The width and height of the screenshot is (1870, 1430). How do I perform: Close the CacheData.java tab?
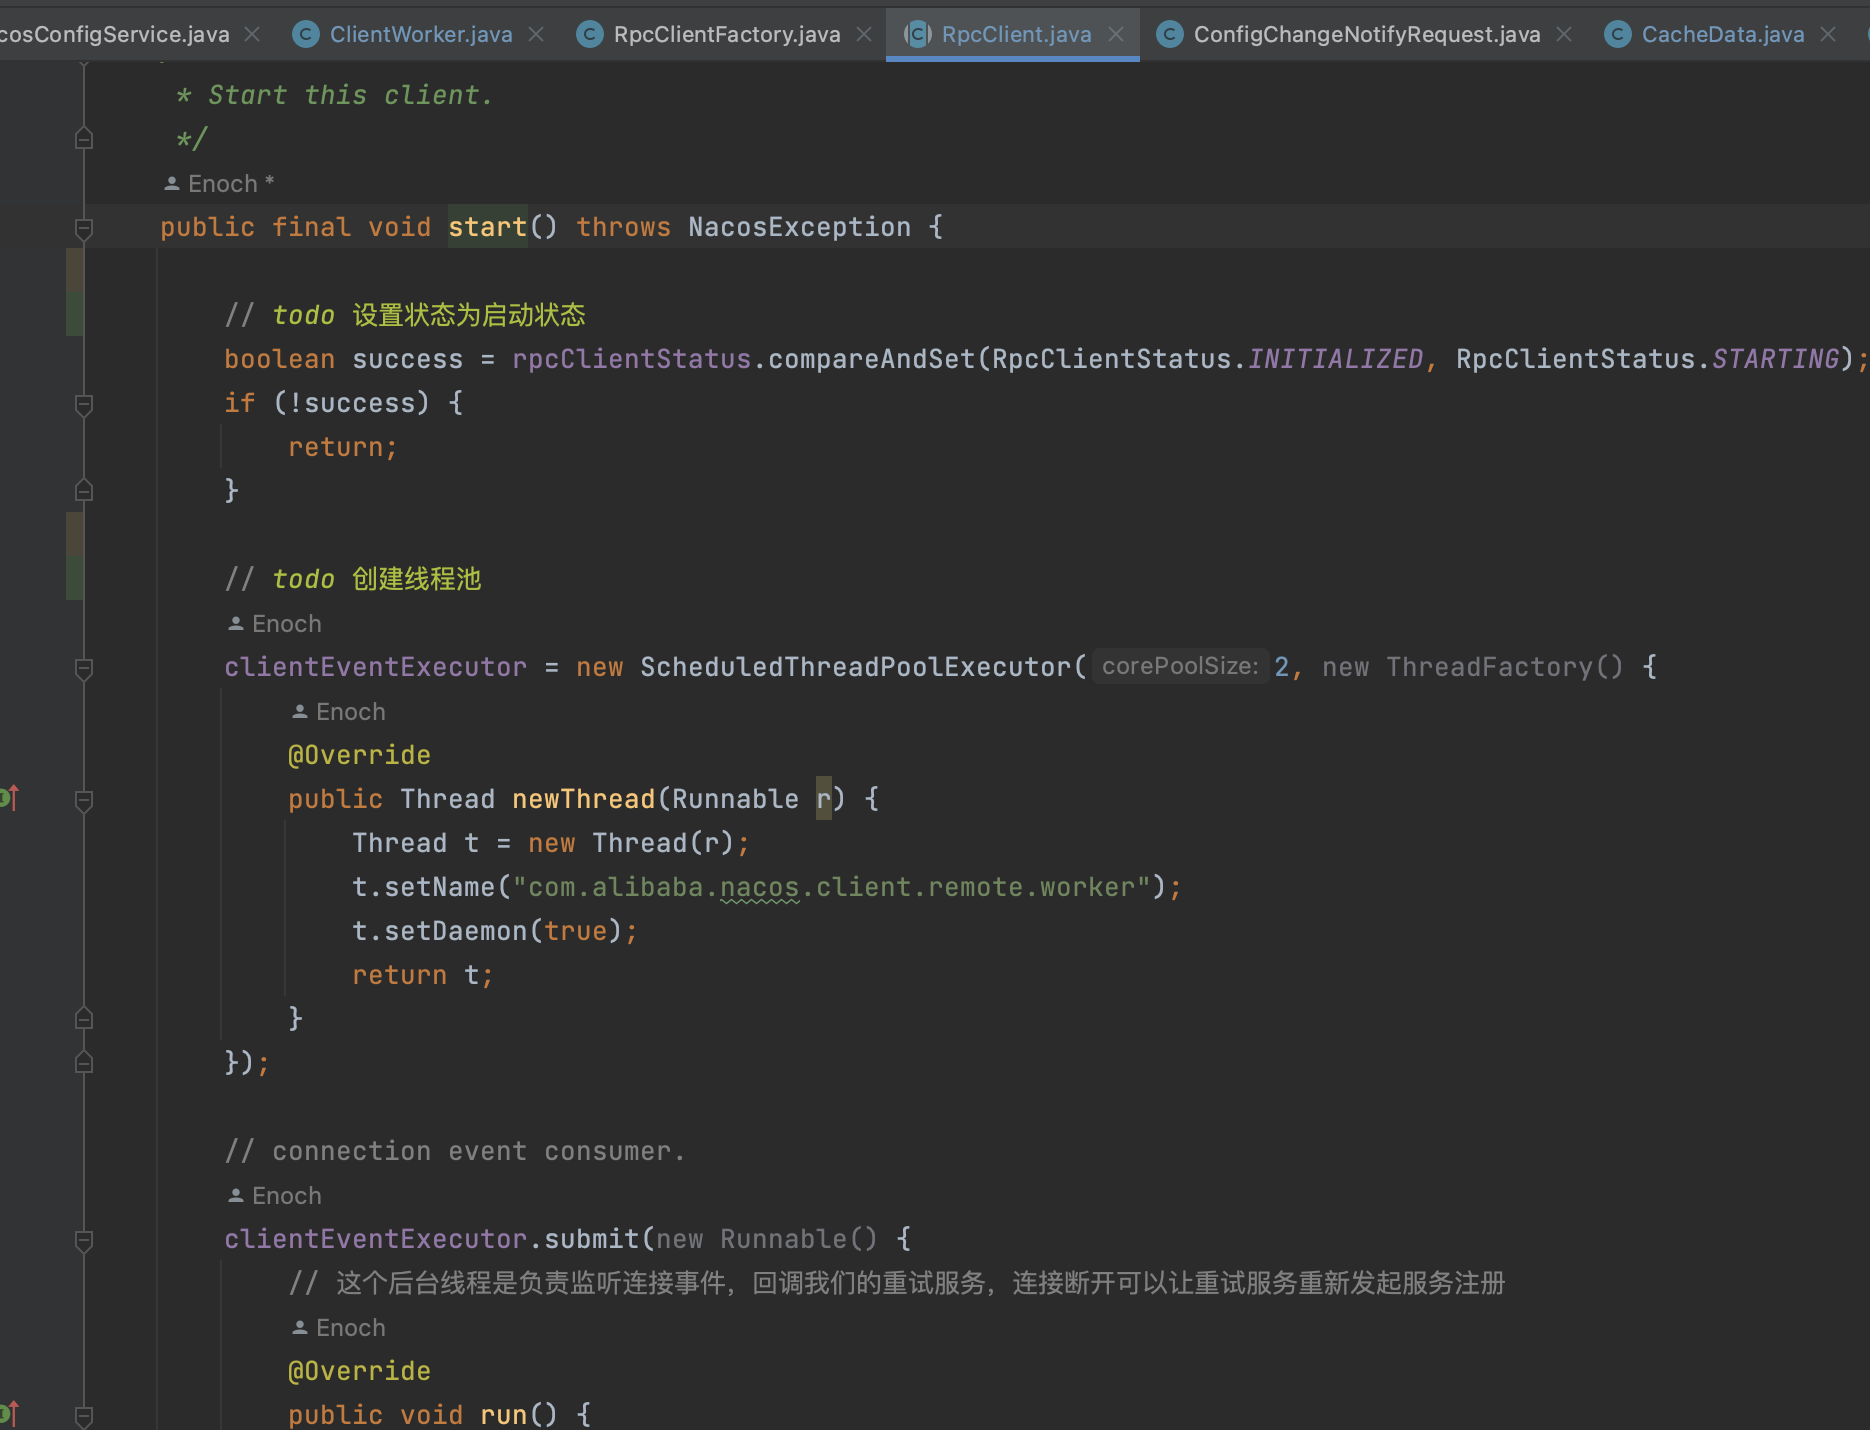coord(1828,34)
